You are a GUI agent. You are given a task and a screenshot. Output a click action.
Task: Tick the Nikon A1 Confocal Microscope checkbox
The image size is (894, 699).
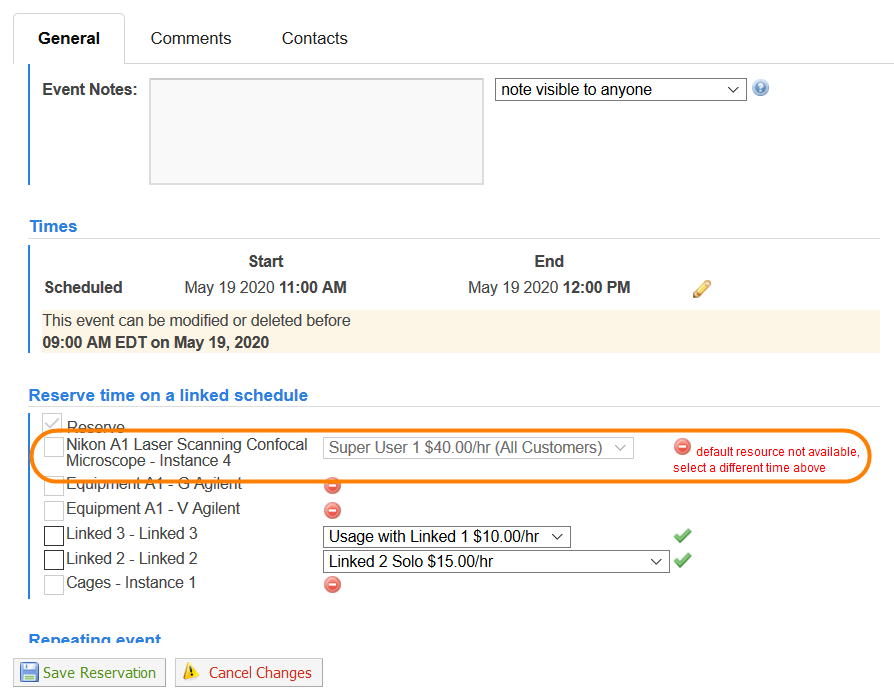(x=54, y=449)
